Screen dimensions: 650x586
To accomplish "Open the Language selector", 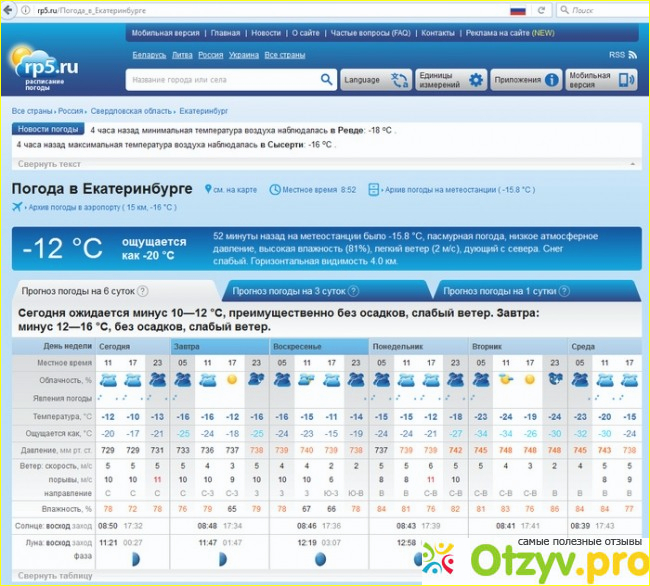I will point(374,80).
